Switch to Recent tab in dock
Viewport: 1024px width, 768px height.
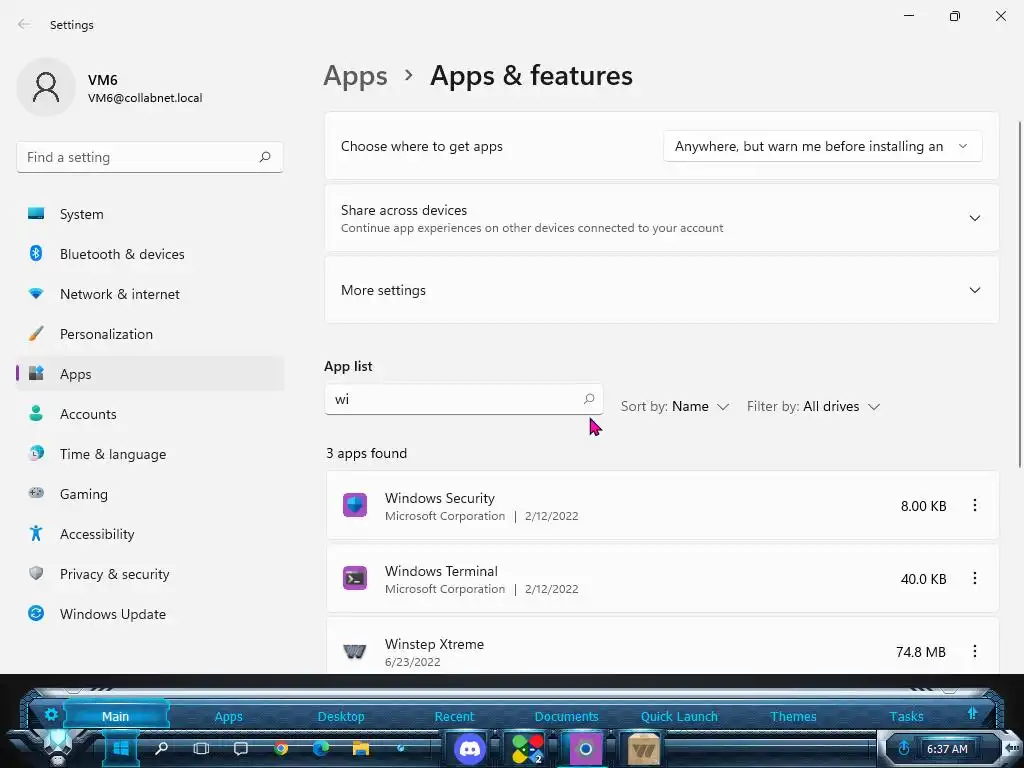tap(455, 716)
